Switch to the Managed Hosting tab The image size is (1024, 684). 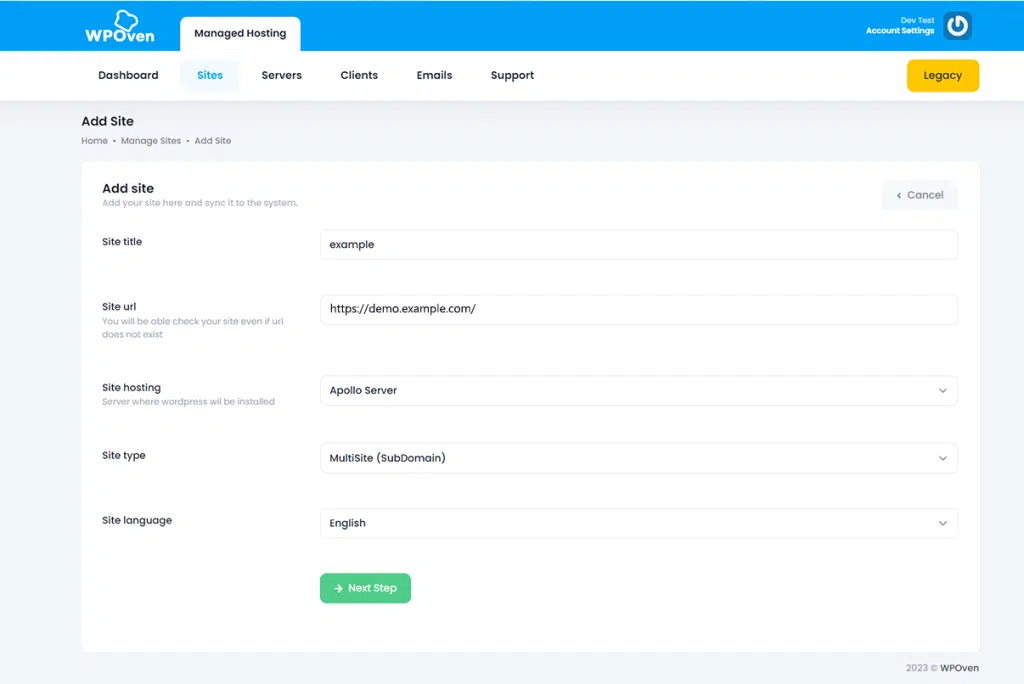(240, 33)
